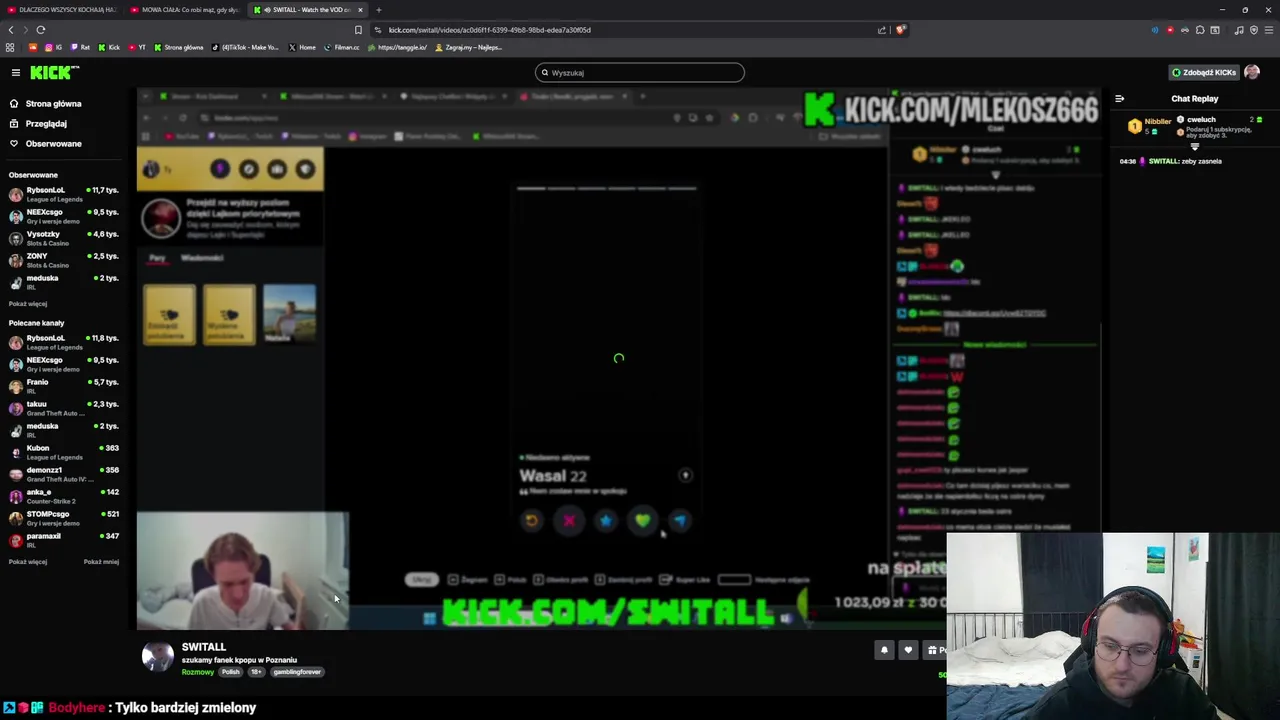
Task: Open the Brave Shields icon
Action: click(900, 30)
